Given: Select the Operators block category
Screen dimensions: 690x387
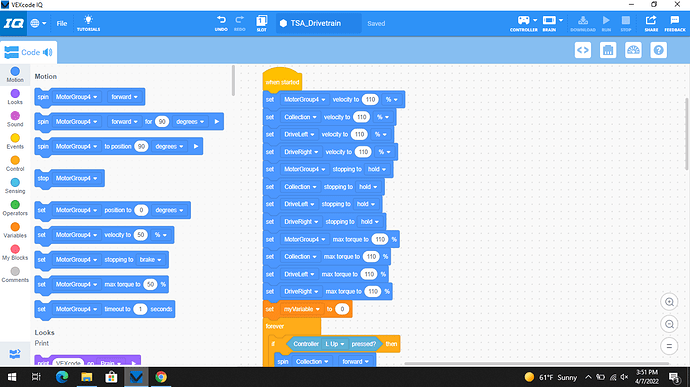Looking at the screenshot, I should (15, 208).
